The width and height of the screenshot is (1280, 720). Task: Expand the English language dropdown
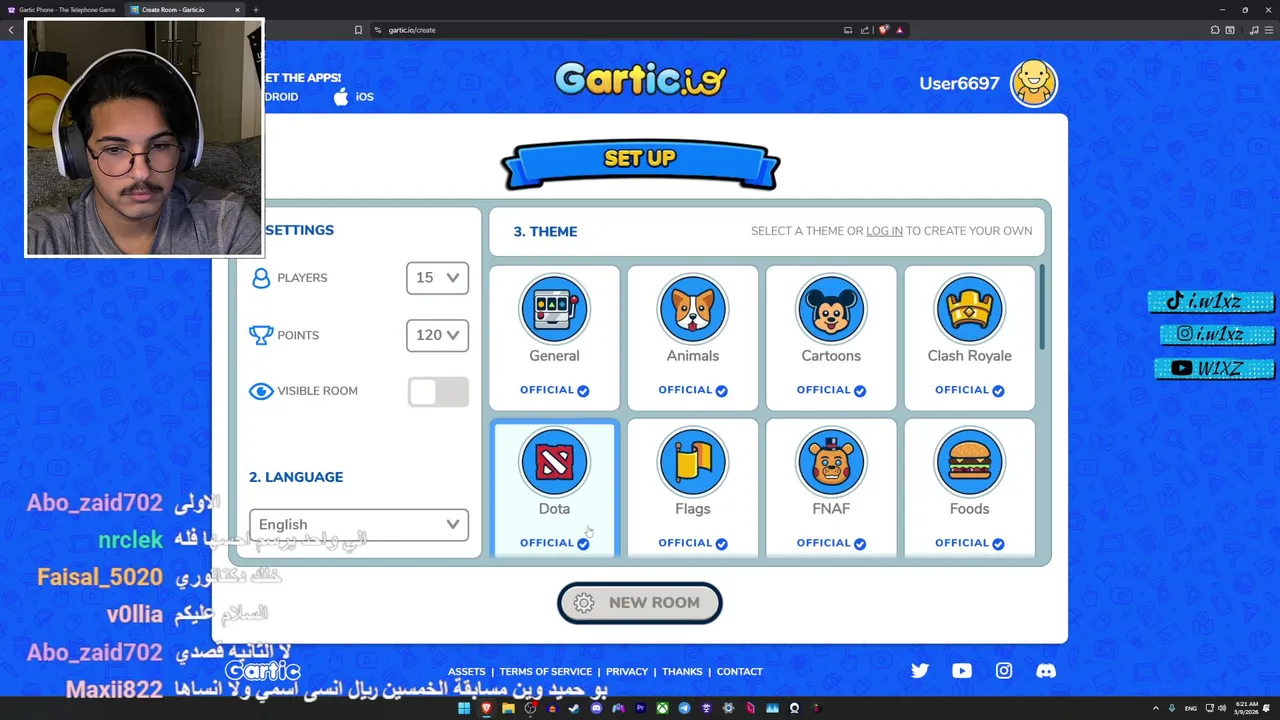pos(359,524)
